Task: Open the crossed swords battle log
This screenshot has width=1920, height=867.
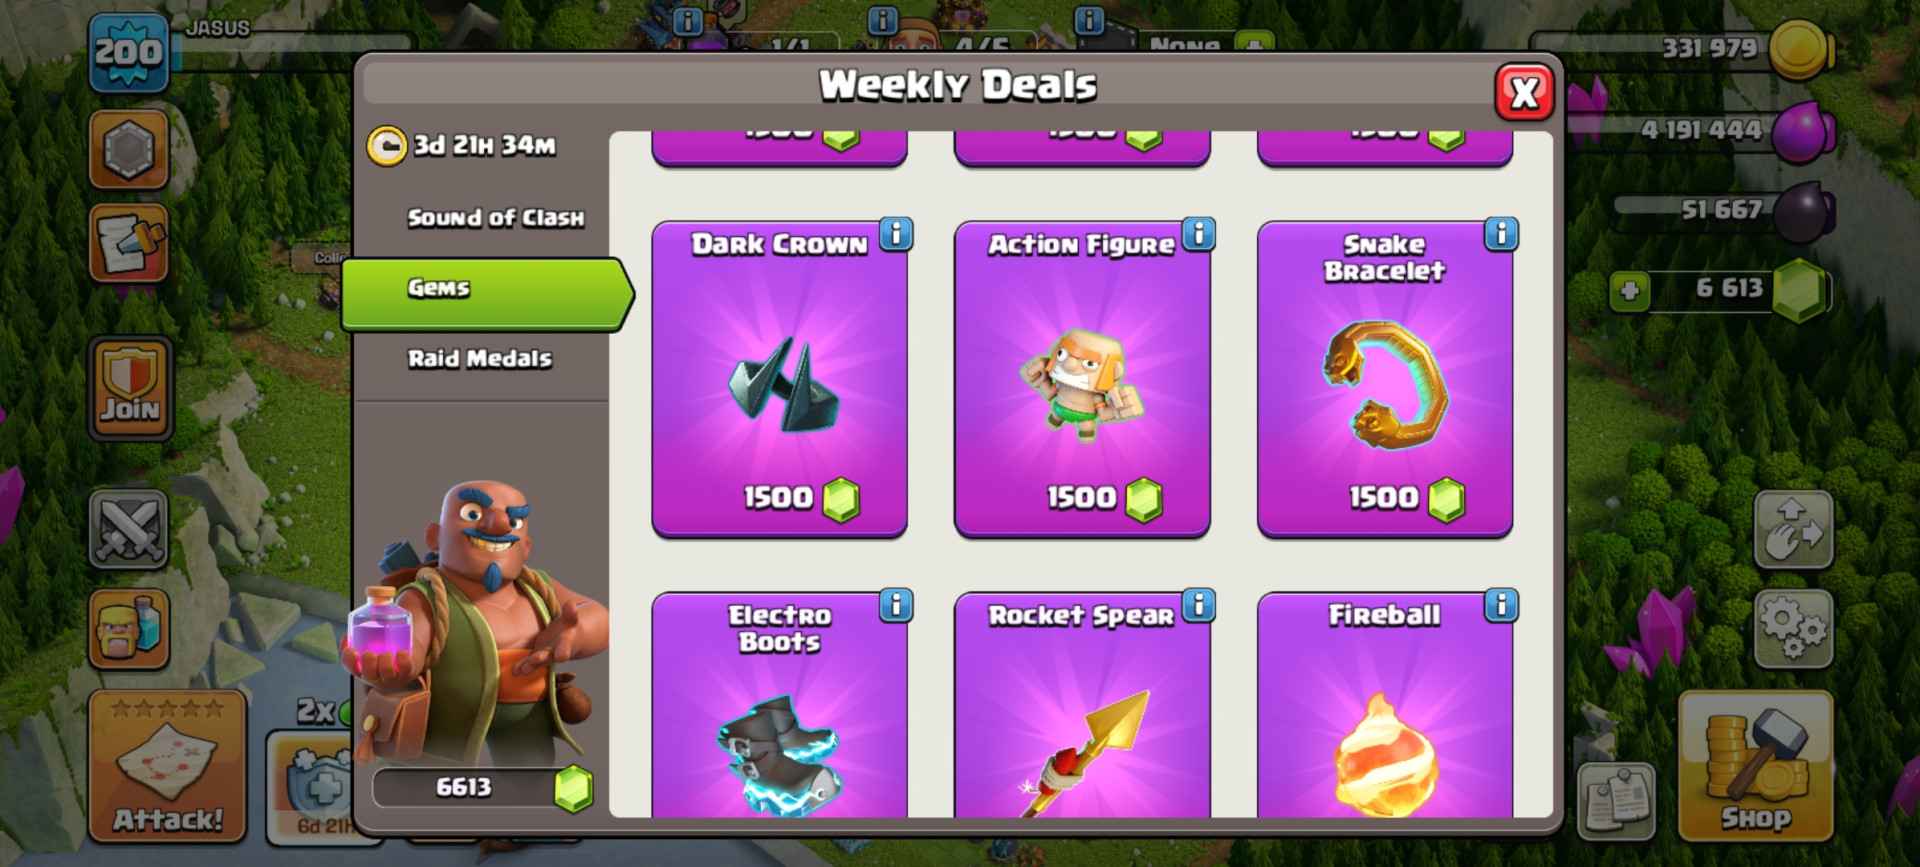Action: [129, 529]
